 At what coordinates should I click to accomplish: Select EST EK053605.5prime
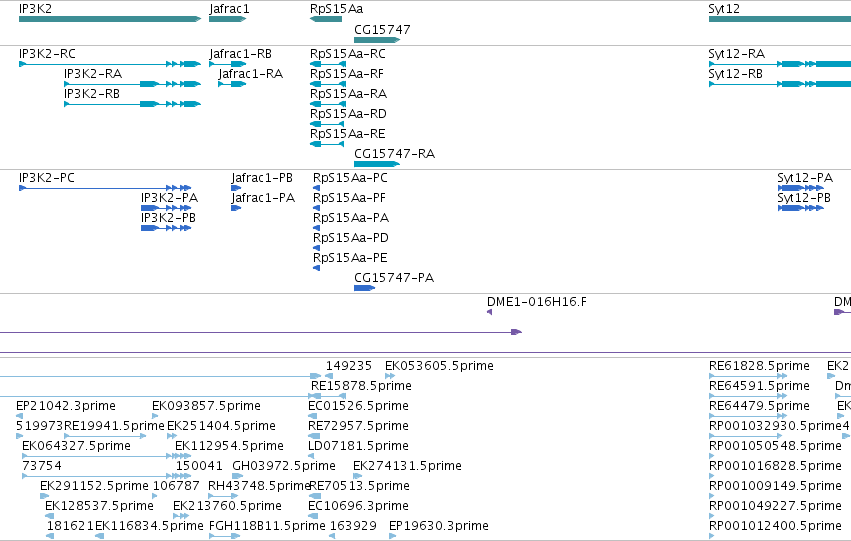pyautogui.click(x=390, y=376)
